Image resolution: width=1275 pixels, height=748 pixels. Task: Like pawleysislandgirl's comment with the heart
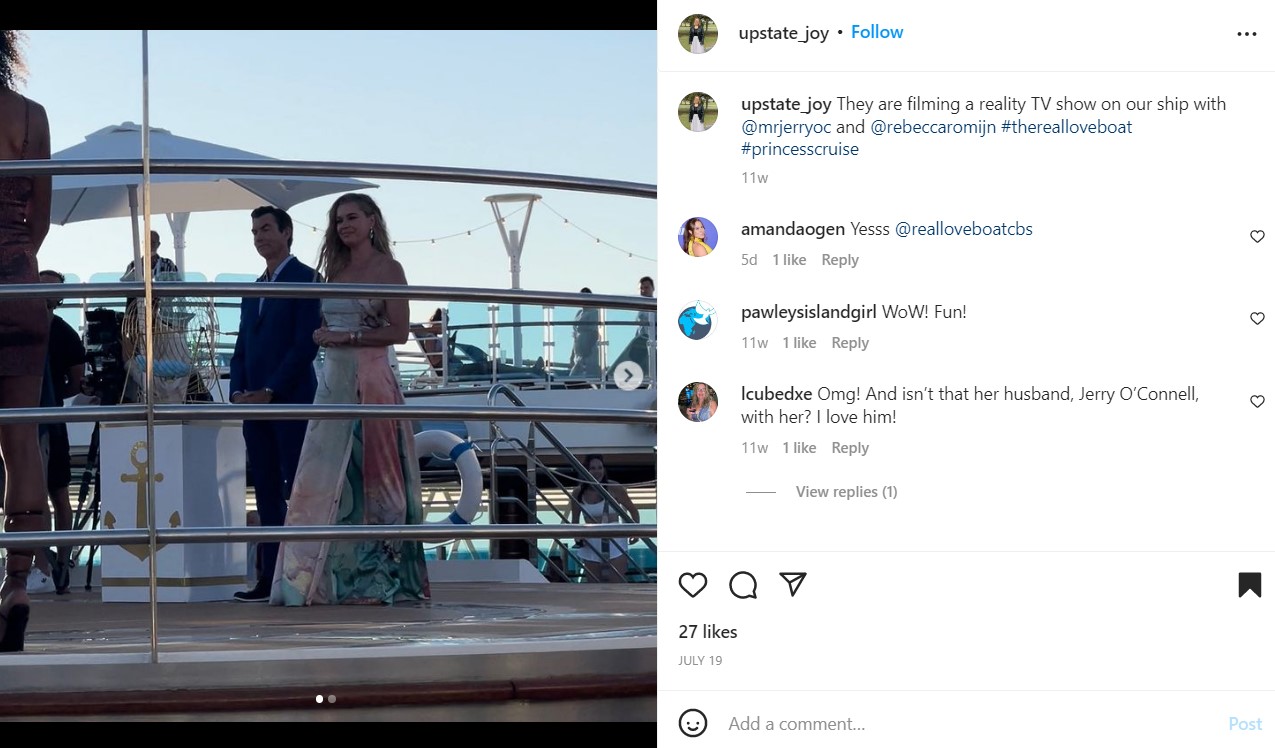click(x=1257, y=319)
